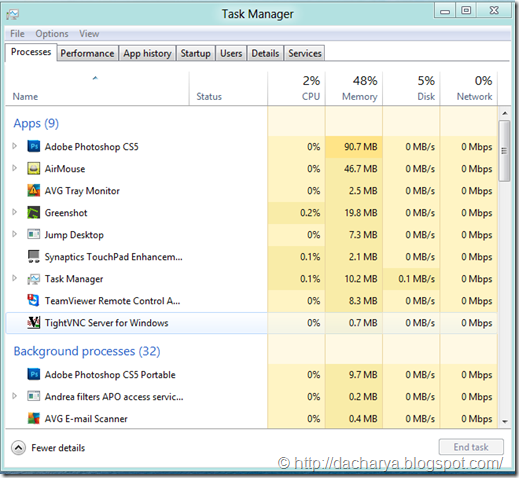Expand the AirMouse process group
Image resolution: width=519 pixels, height=478 pixels.
(14, 168)
